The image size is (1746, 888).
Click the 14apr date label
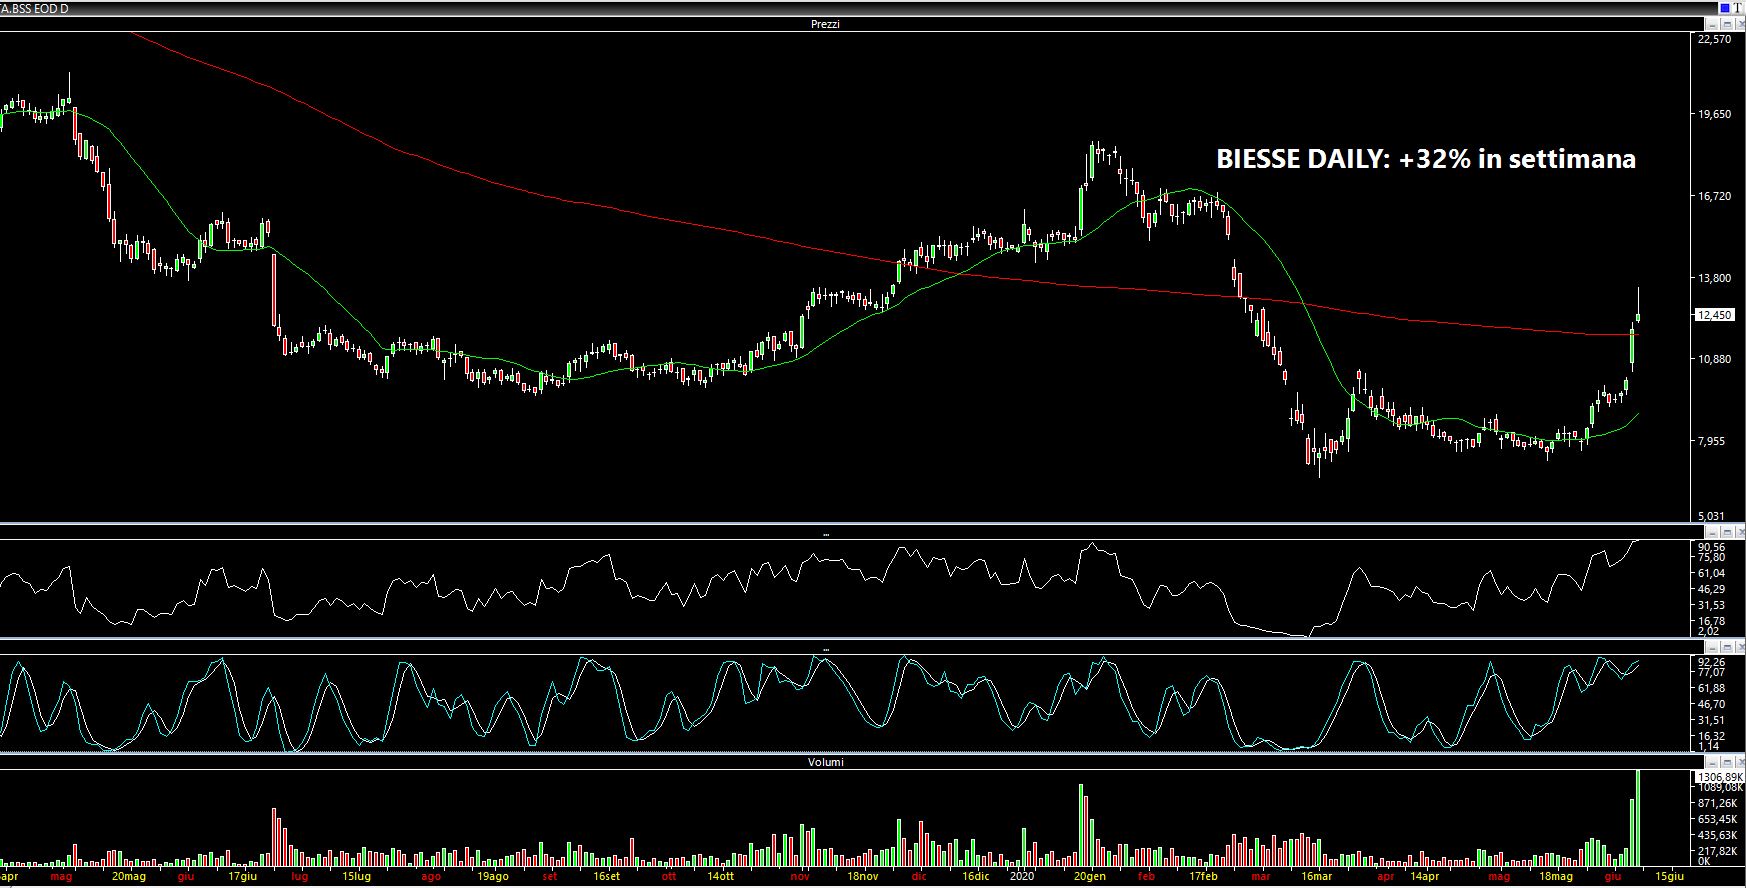coord(1424,876)
